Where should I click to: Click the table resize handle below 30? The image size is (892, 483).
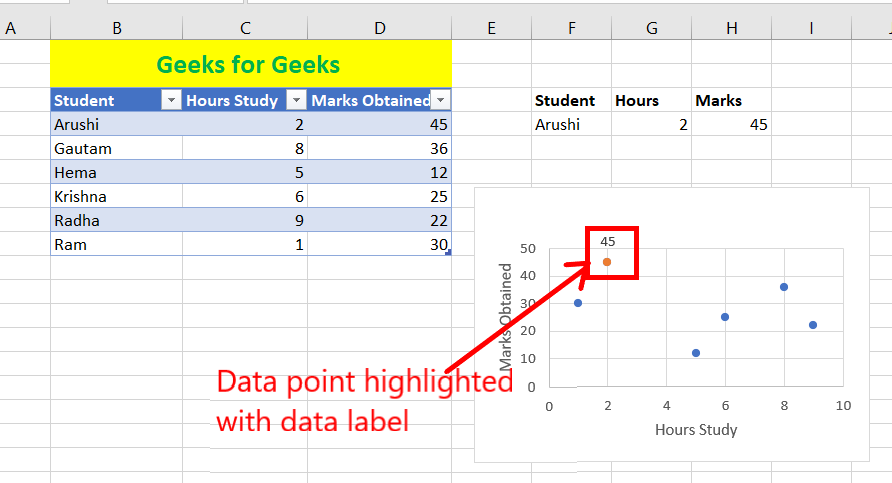[448, 252]
